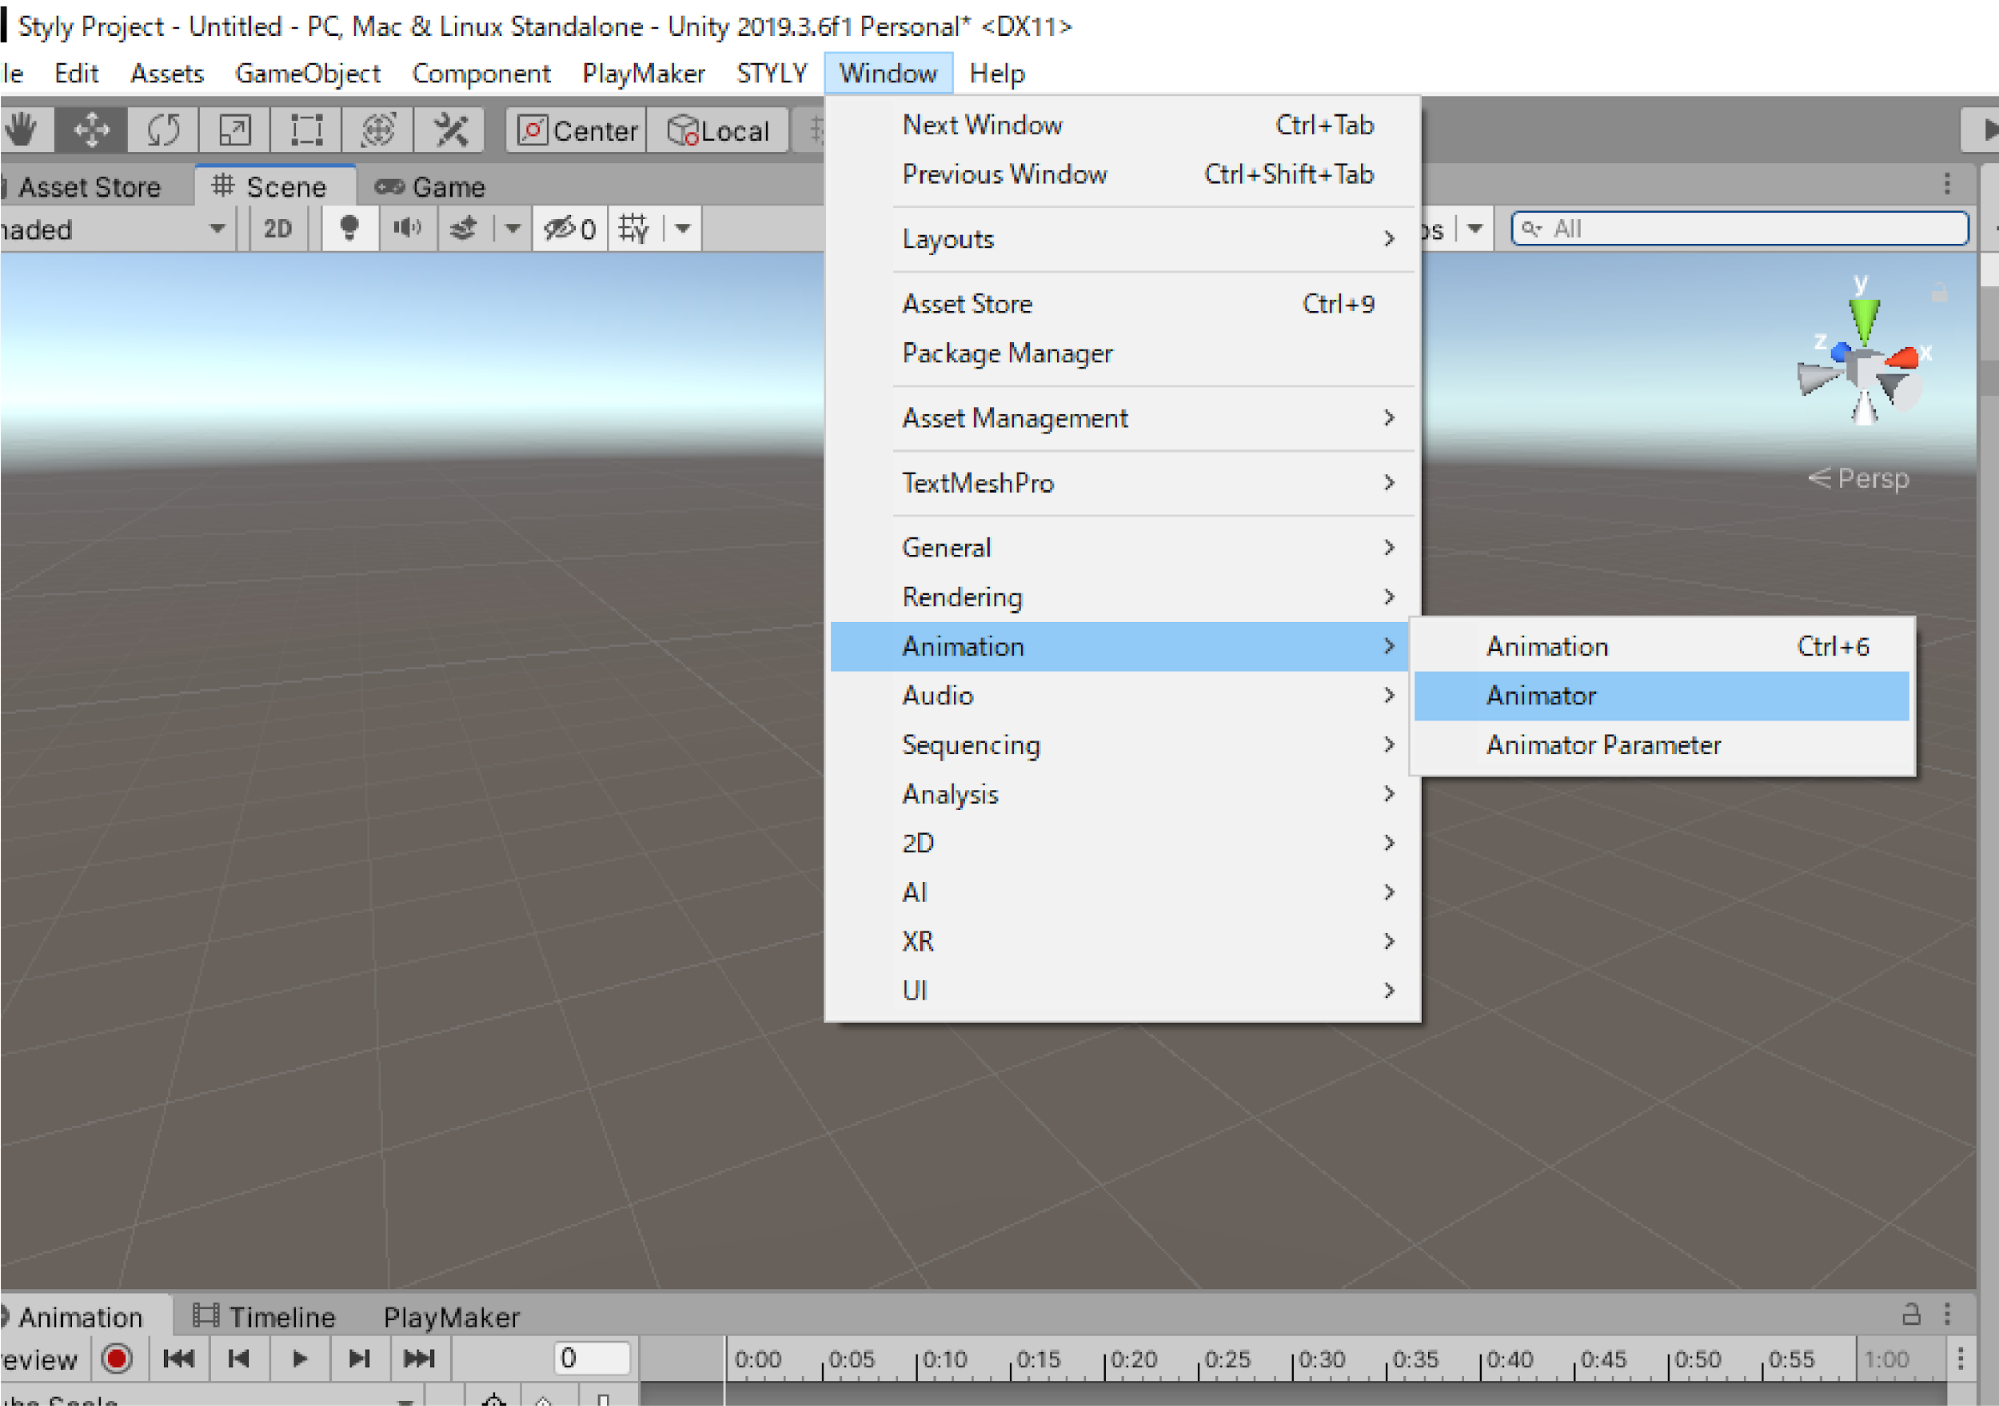Select the Rotate tool
Viewport: 1999px width, 1406px height.
pos(163,130)
